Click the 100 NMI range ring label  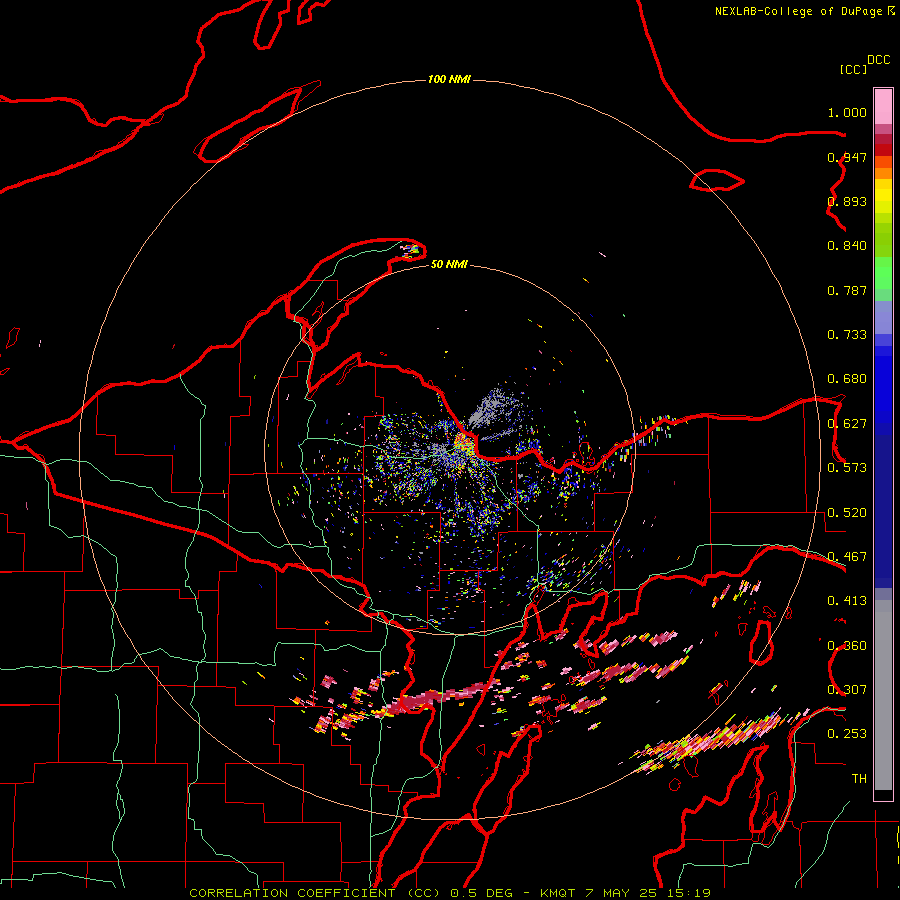tap(449, 79)
